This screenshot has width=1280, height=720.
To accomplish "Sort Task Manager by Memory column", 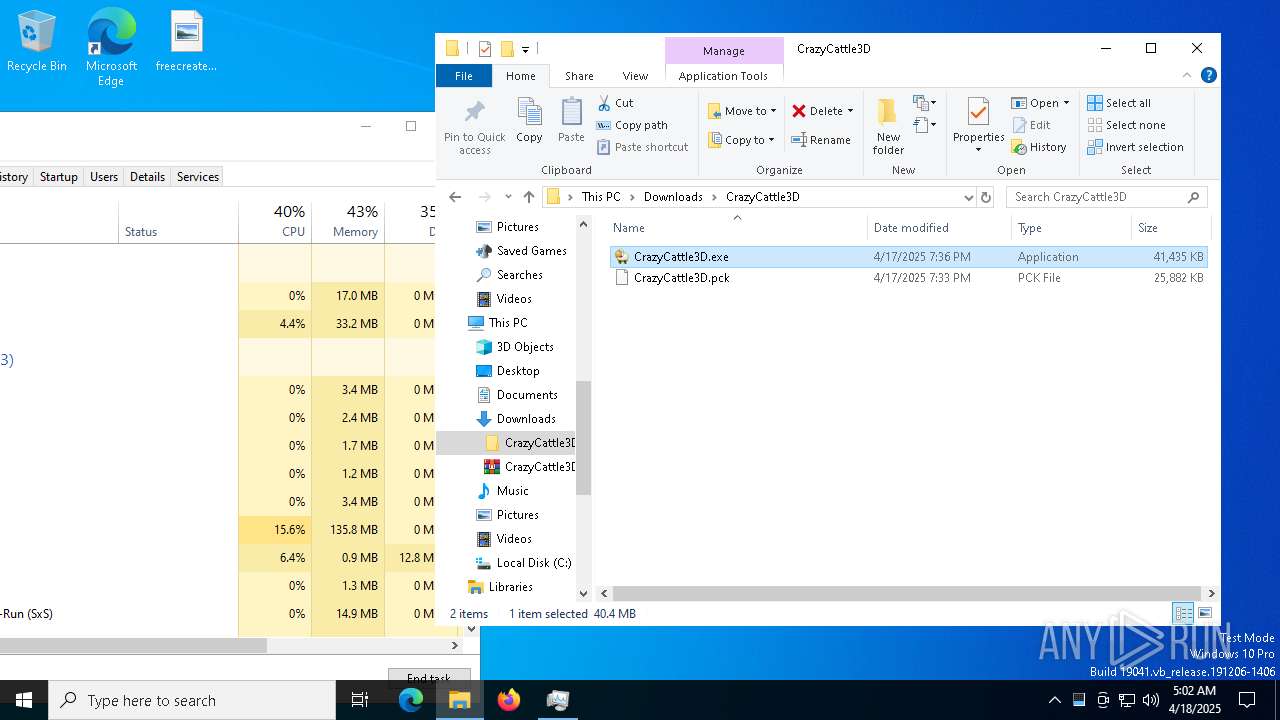I will pyautogui.click(x=348, y=222).
